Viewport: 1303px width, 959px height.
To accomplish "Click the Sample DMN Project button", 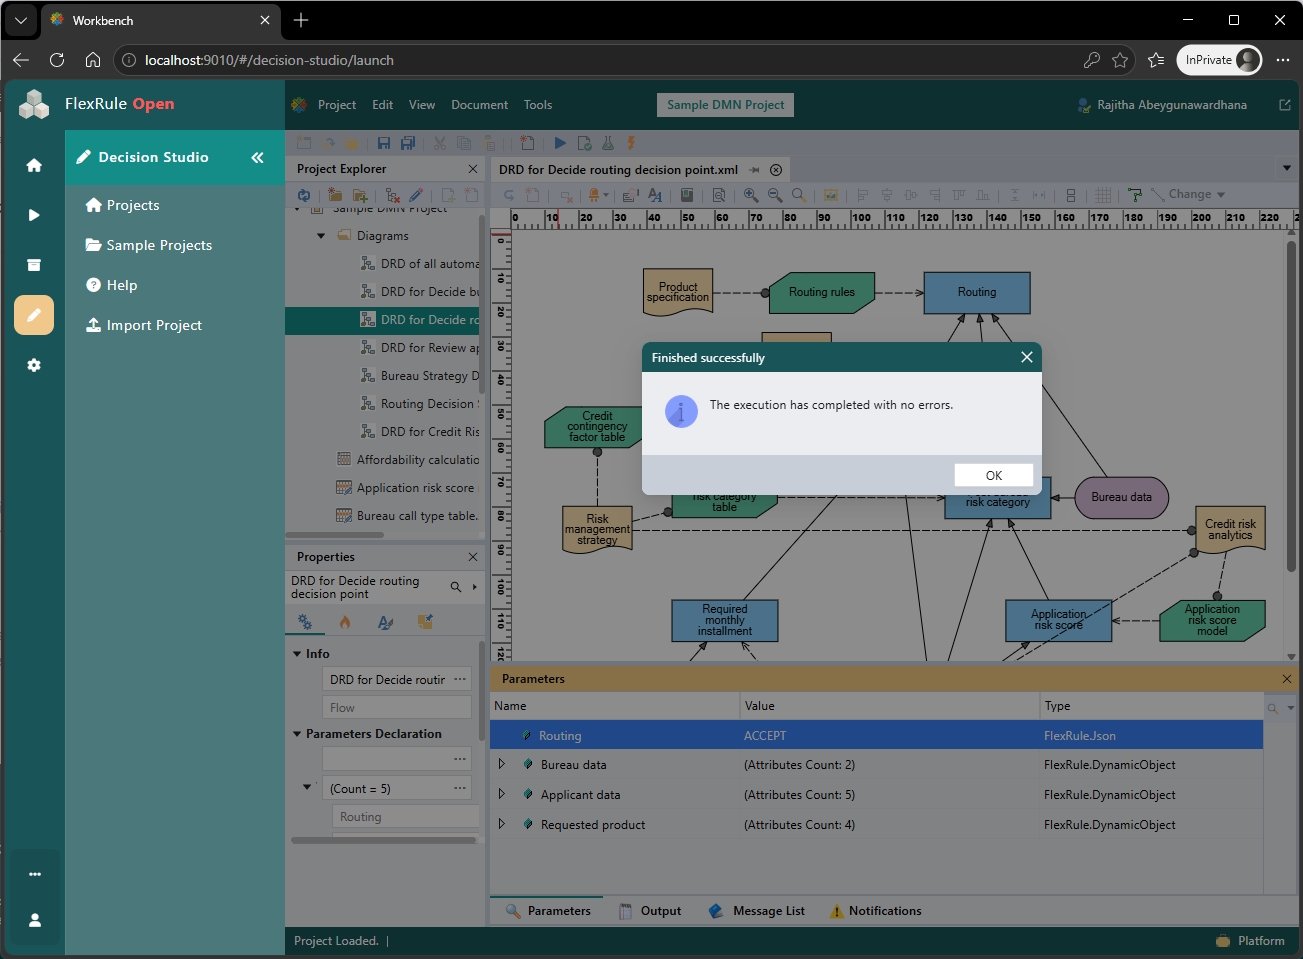I will click(726, 105).
